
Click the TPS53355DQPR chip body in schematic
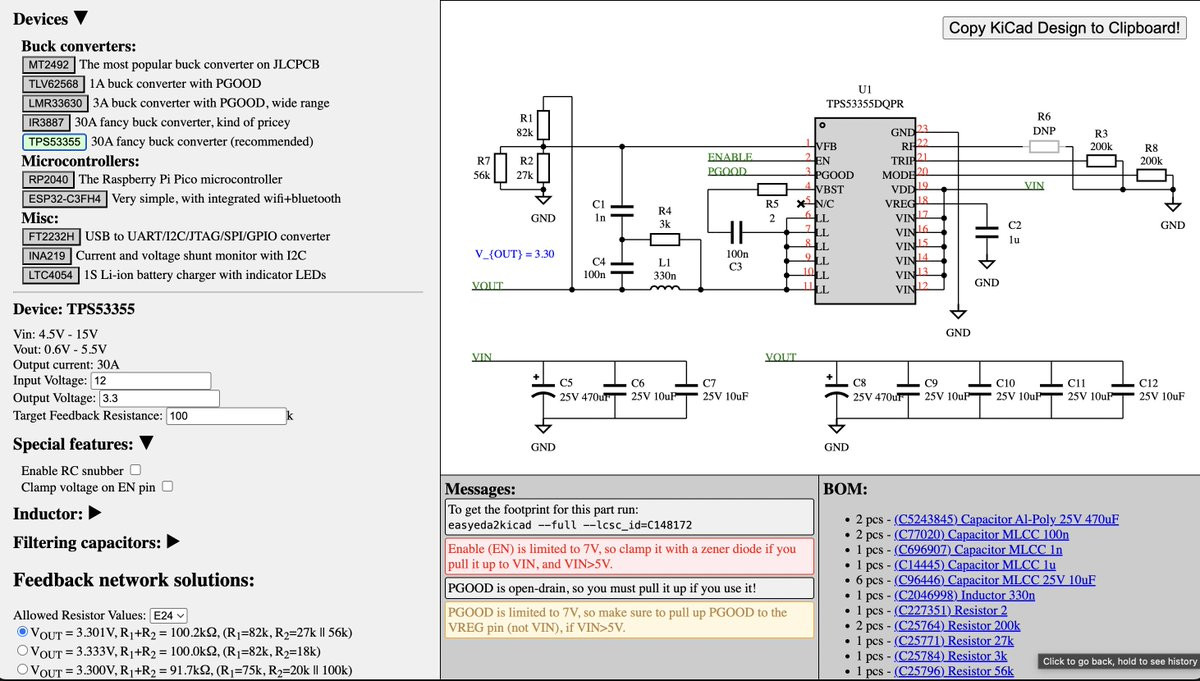tap(864, 211)
